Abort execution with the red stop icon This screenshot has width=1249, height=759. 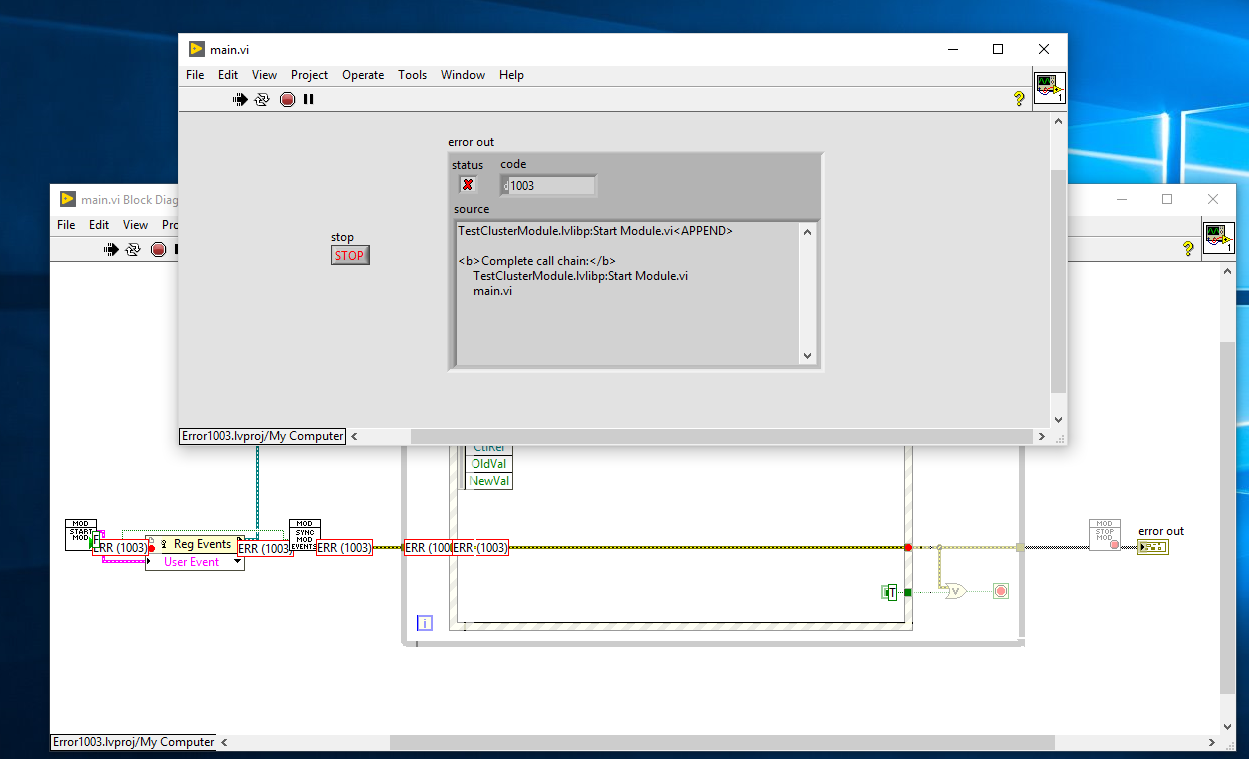[288, 99]
